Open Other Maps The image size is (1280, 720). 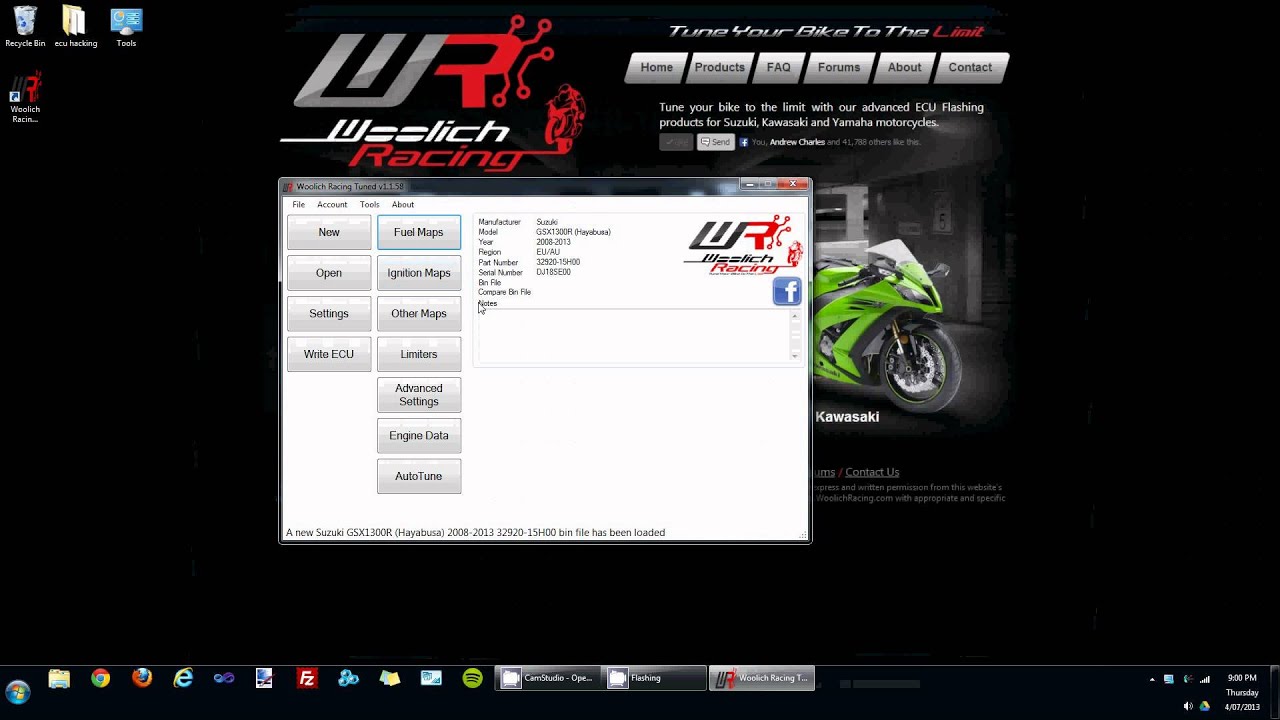pyautogui.click(x=419, y=314)
